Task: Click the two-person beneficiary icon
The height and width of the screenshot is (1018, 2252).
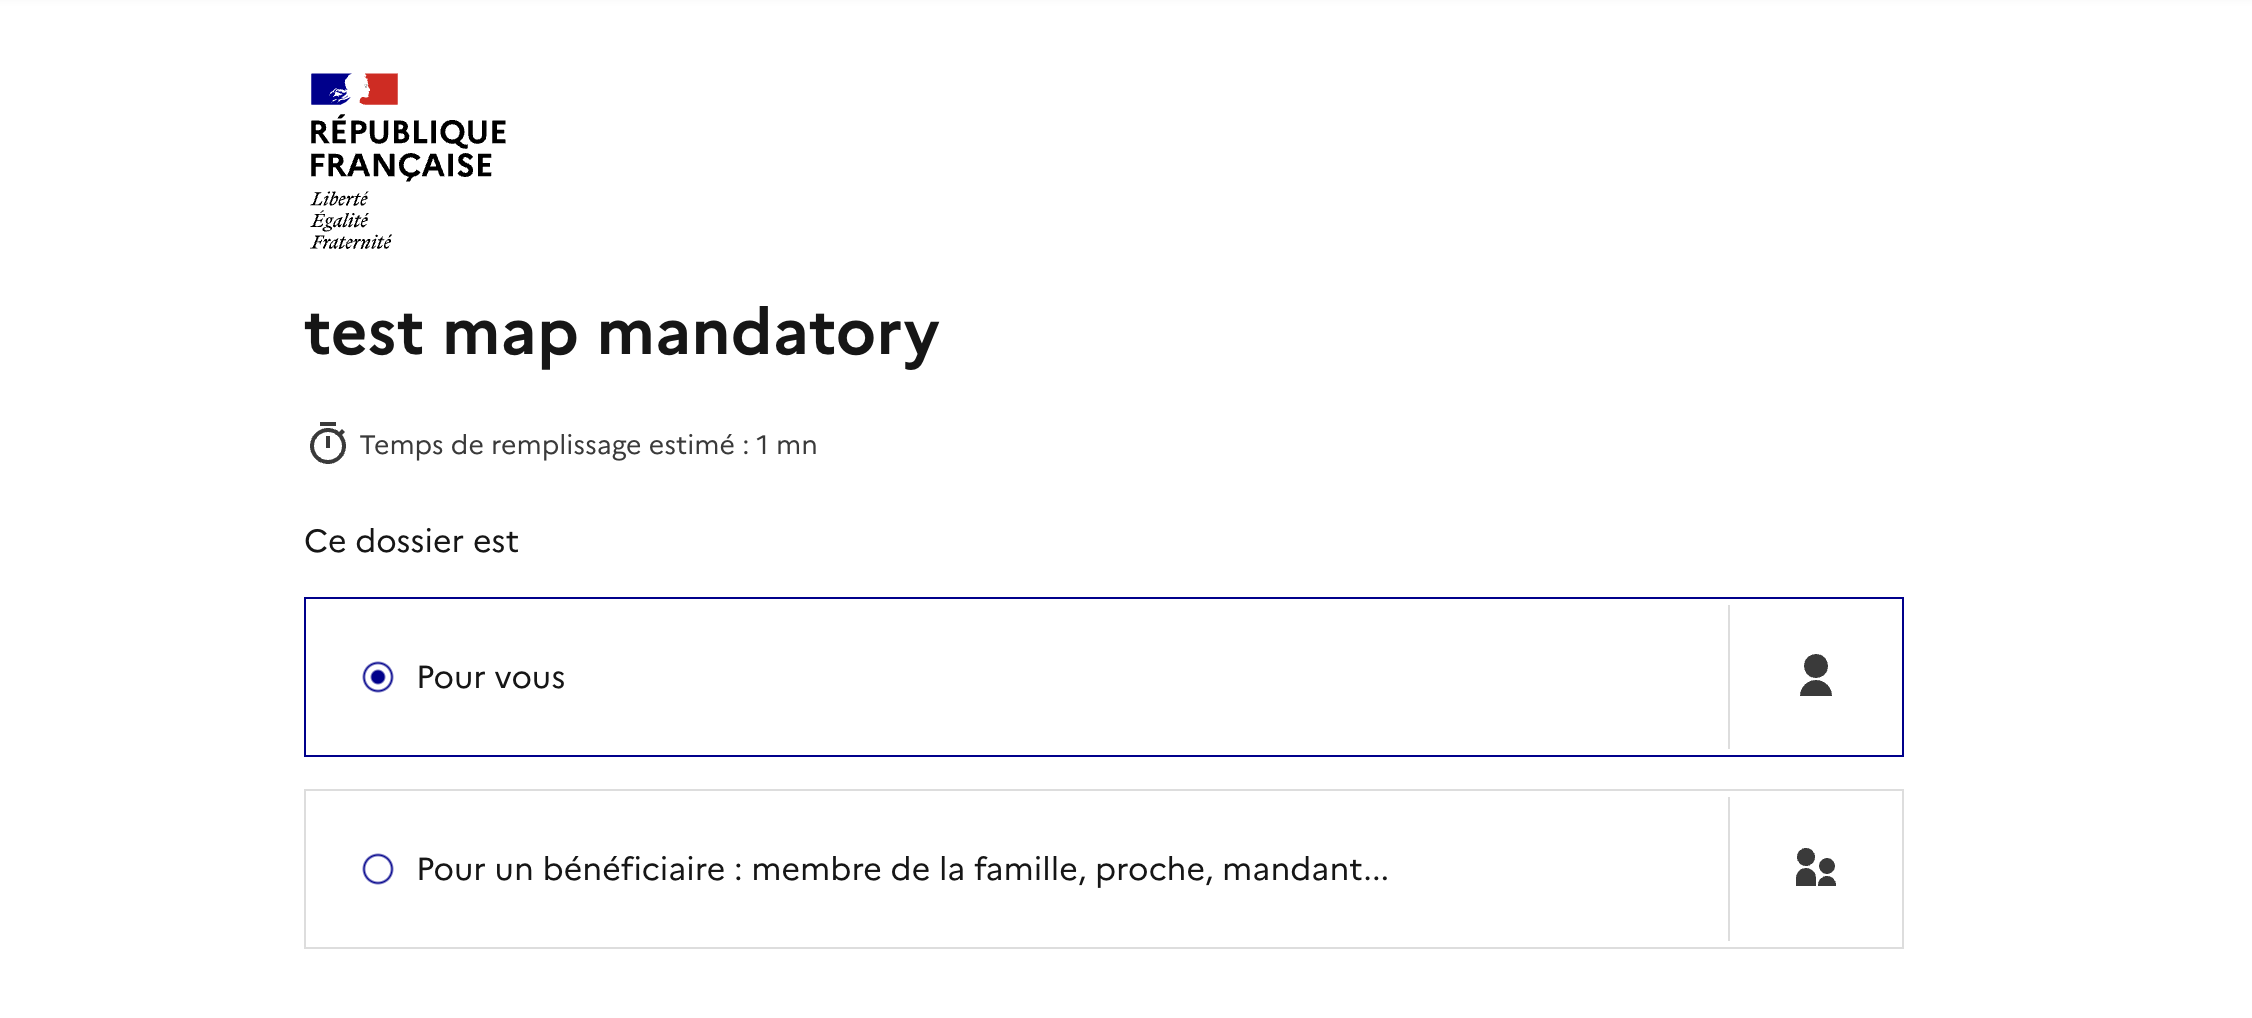Action: pyautogui.click(x=1815, y=868)
